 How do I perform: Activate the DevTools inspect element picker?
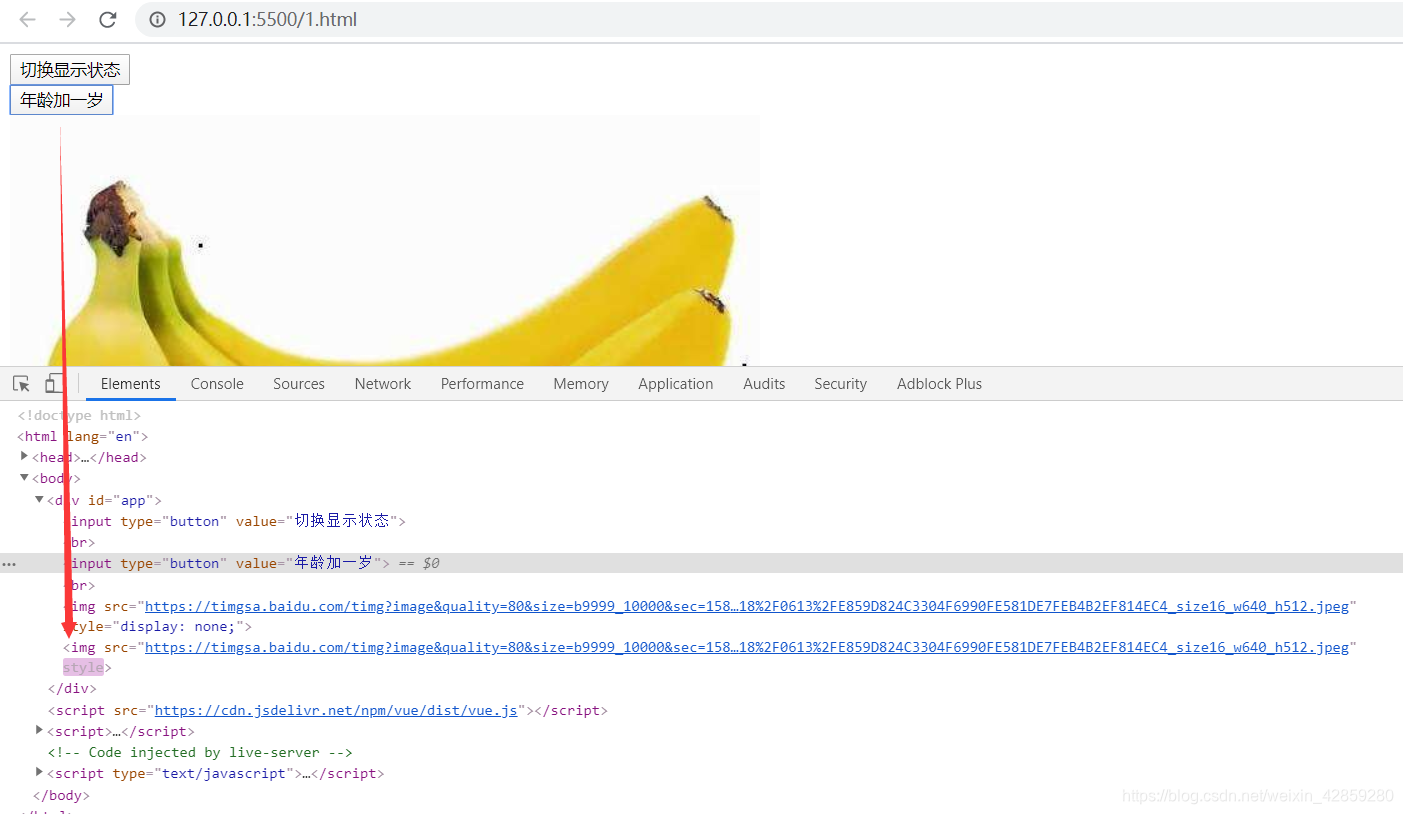tap(21, 384)
